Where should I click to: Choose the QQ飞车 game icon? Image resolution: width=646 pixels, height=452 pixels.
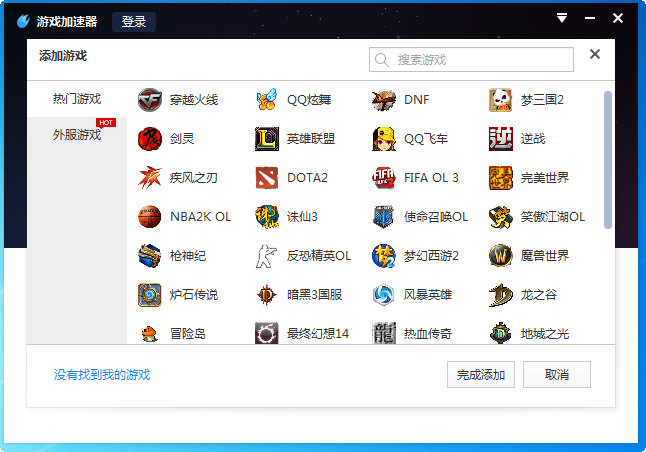pyautogui.click(x=384, y=139)
